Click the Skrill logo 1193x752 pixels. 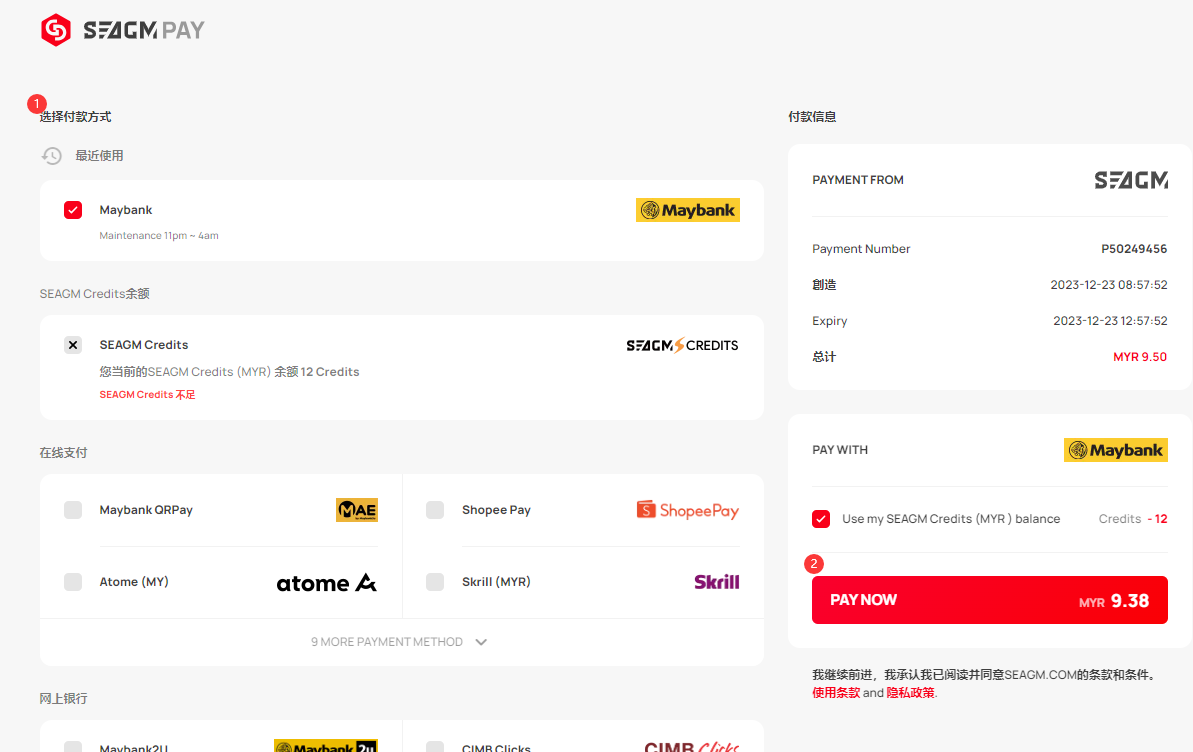pyautogui.click(x=717, y=582)
